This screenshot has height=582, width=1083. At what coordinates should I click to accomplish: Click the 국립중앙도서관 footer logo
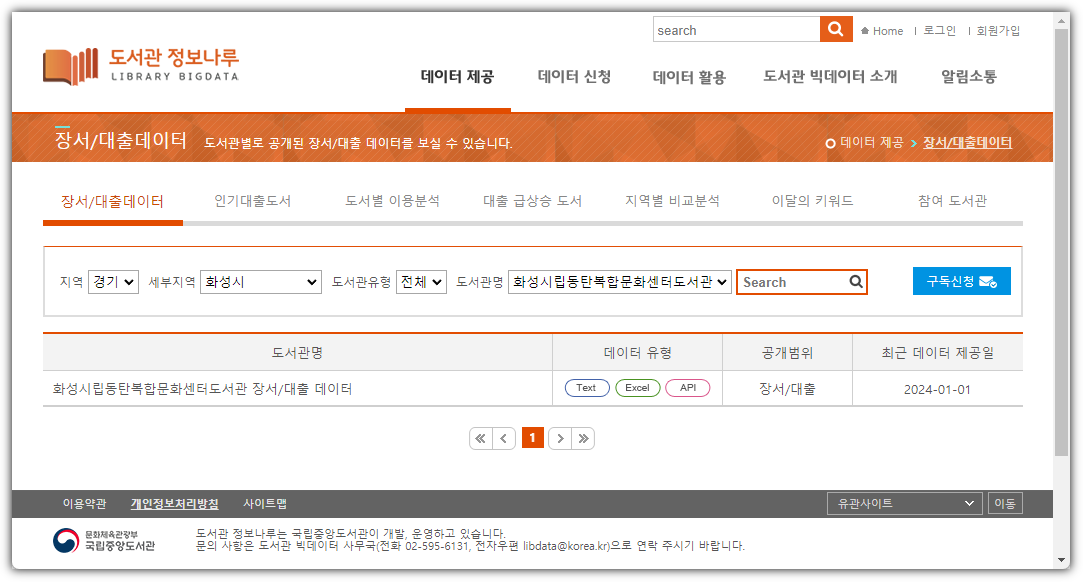104,541
